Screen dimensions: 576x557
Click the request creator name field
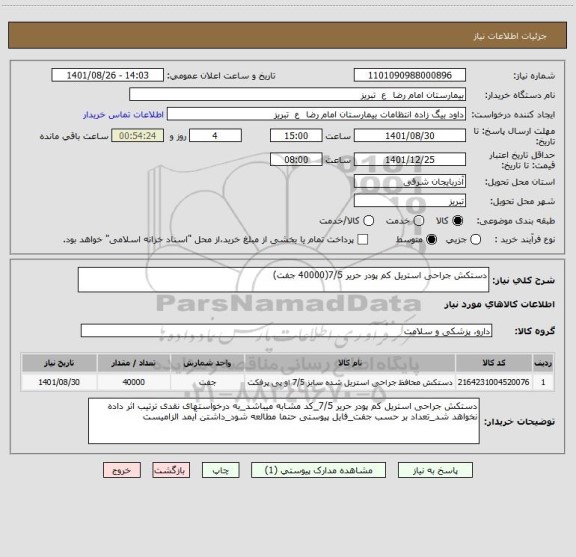pos(316,114)
